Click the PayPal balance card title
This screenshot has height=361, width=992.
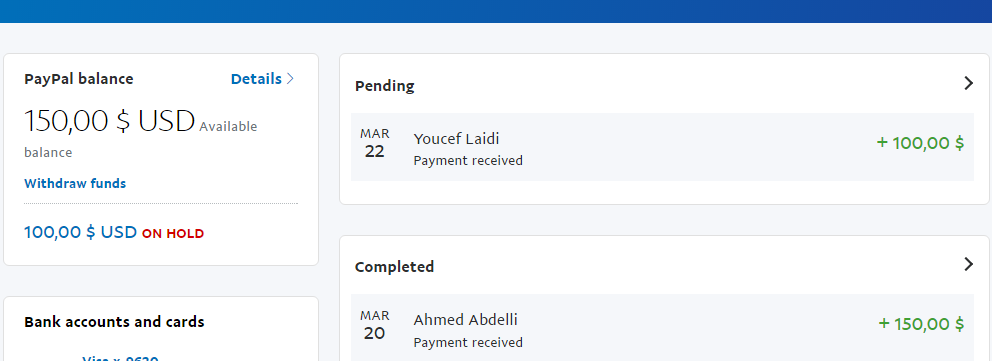[x=78, y=79]
